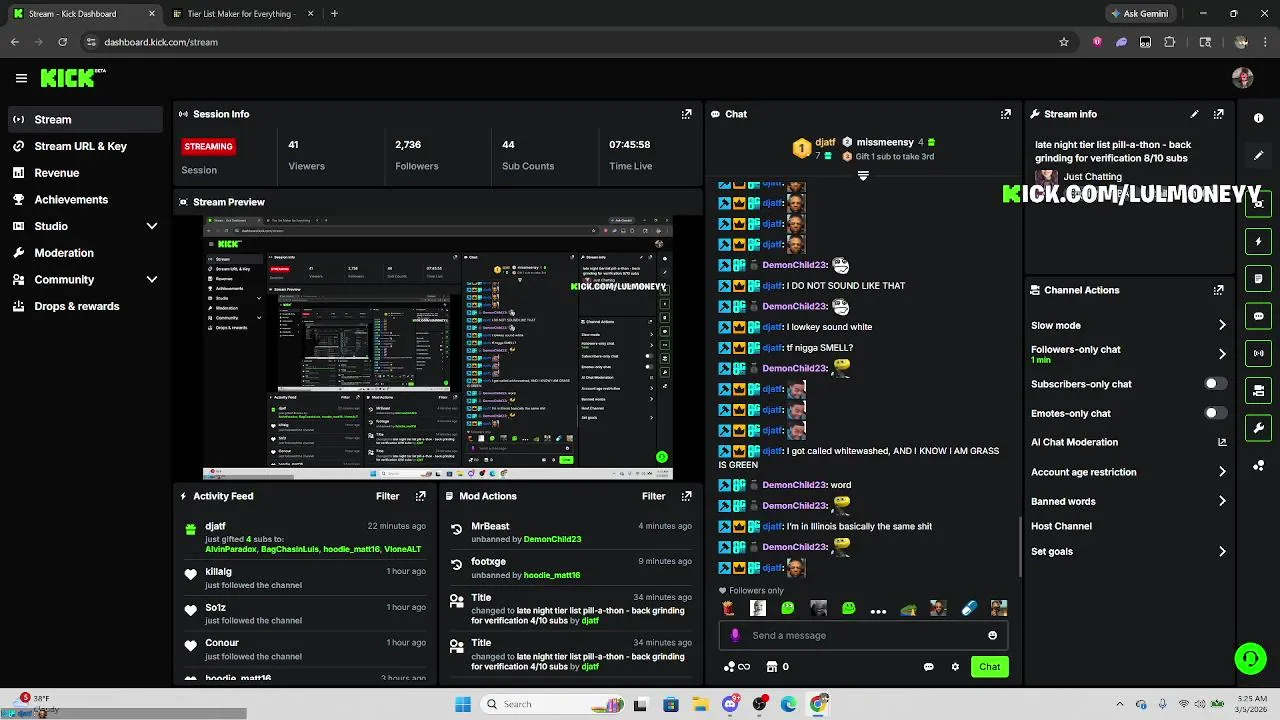Viewport: 1280px width, 720px height.
Task: Click the lightning bolt icon in right sidebar
Action: coord(1259,242)
